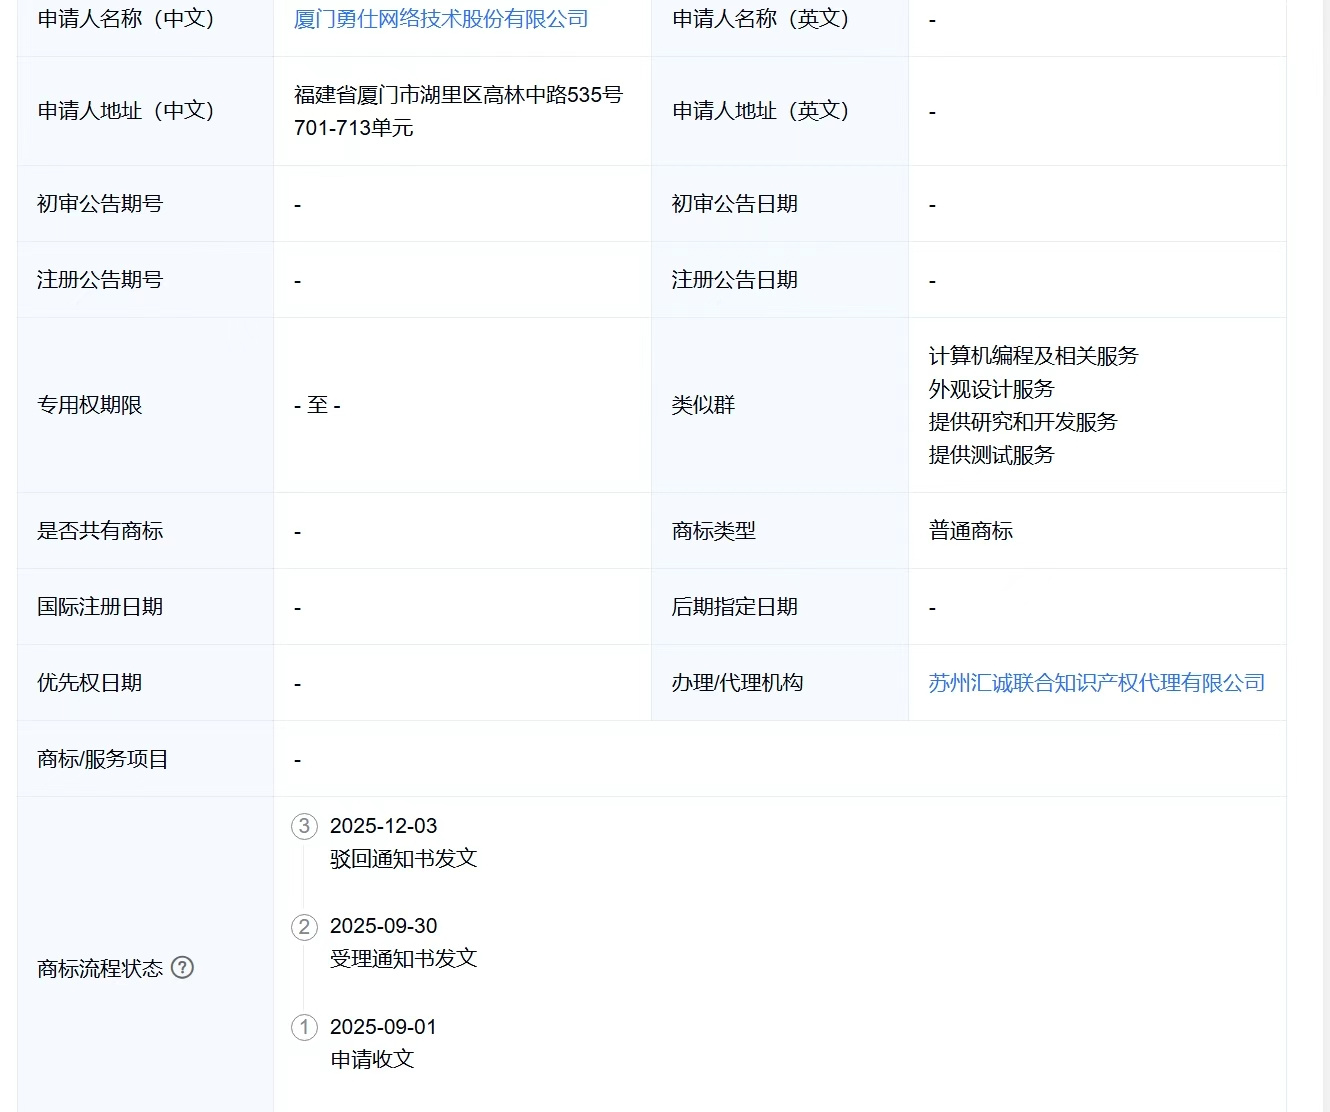The image size is (1330, 1112).
Task: Click the label 初审公告期号
Action: click(100, 204)
